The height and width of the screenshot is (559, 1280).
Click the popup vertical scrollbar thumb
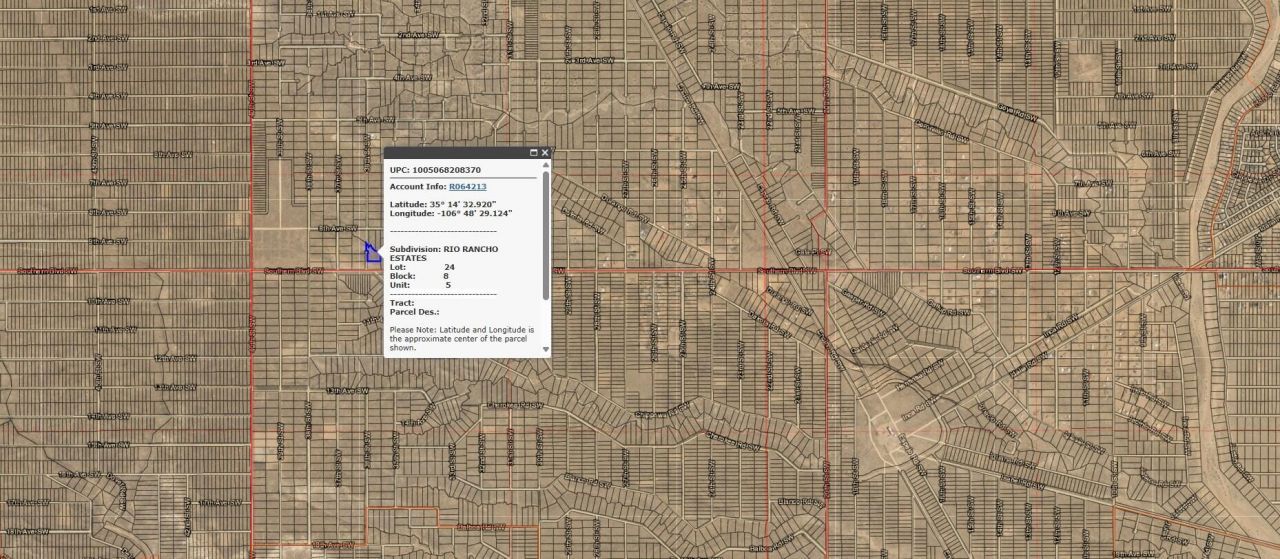(x=546, y=235)
